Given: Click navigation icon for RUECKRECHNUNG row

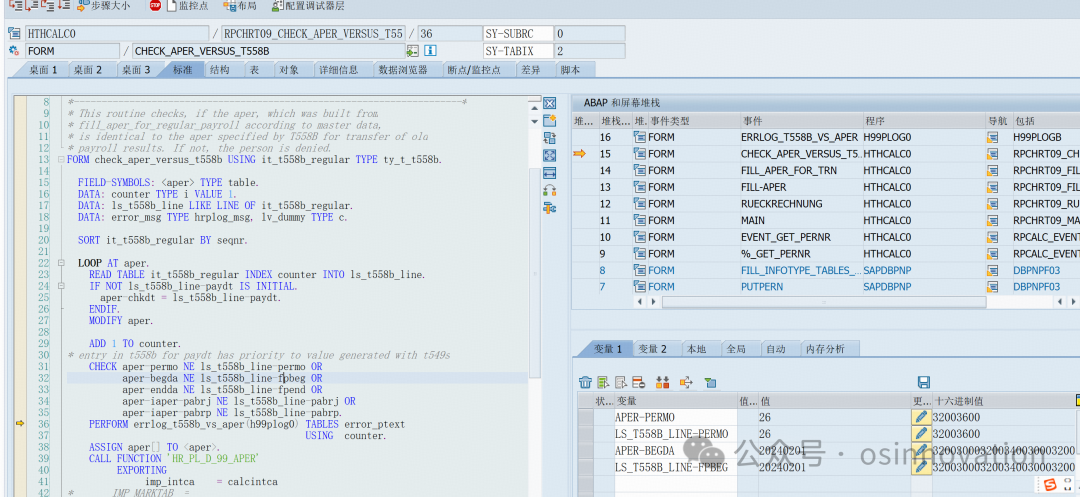Looking at the screenshot, I should click(993, 204).
